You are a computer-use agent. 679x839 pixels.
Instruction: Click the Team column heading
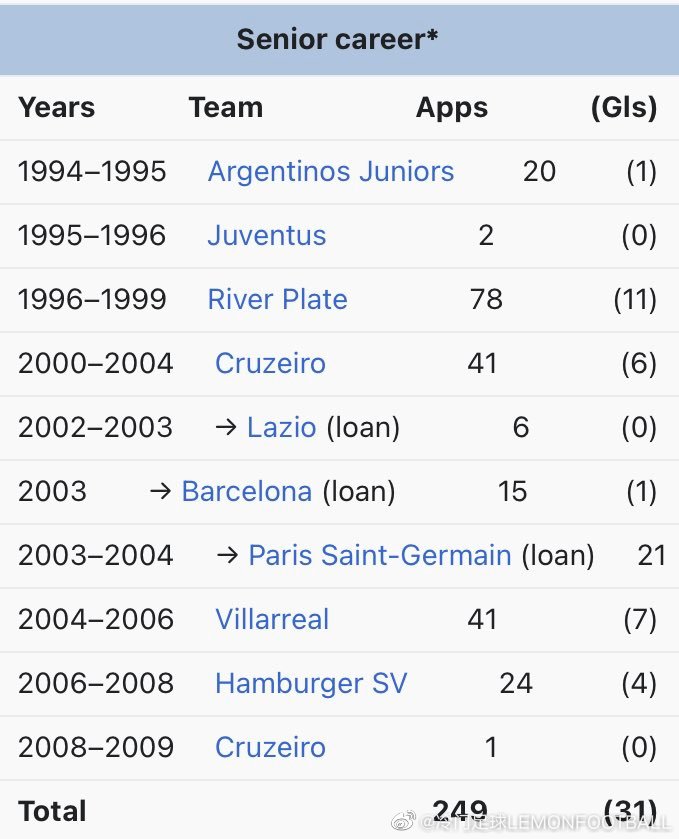226,107
